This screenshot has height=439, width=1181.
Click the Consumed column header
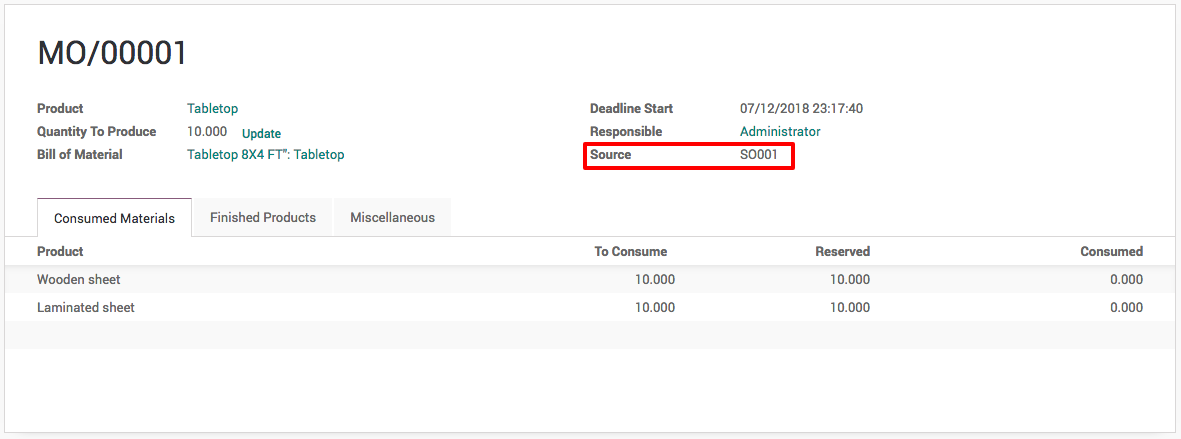click(x=1111, y=251)
